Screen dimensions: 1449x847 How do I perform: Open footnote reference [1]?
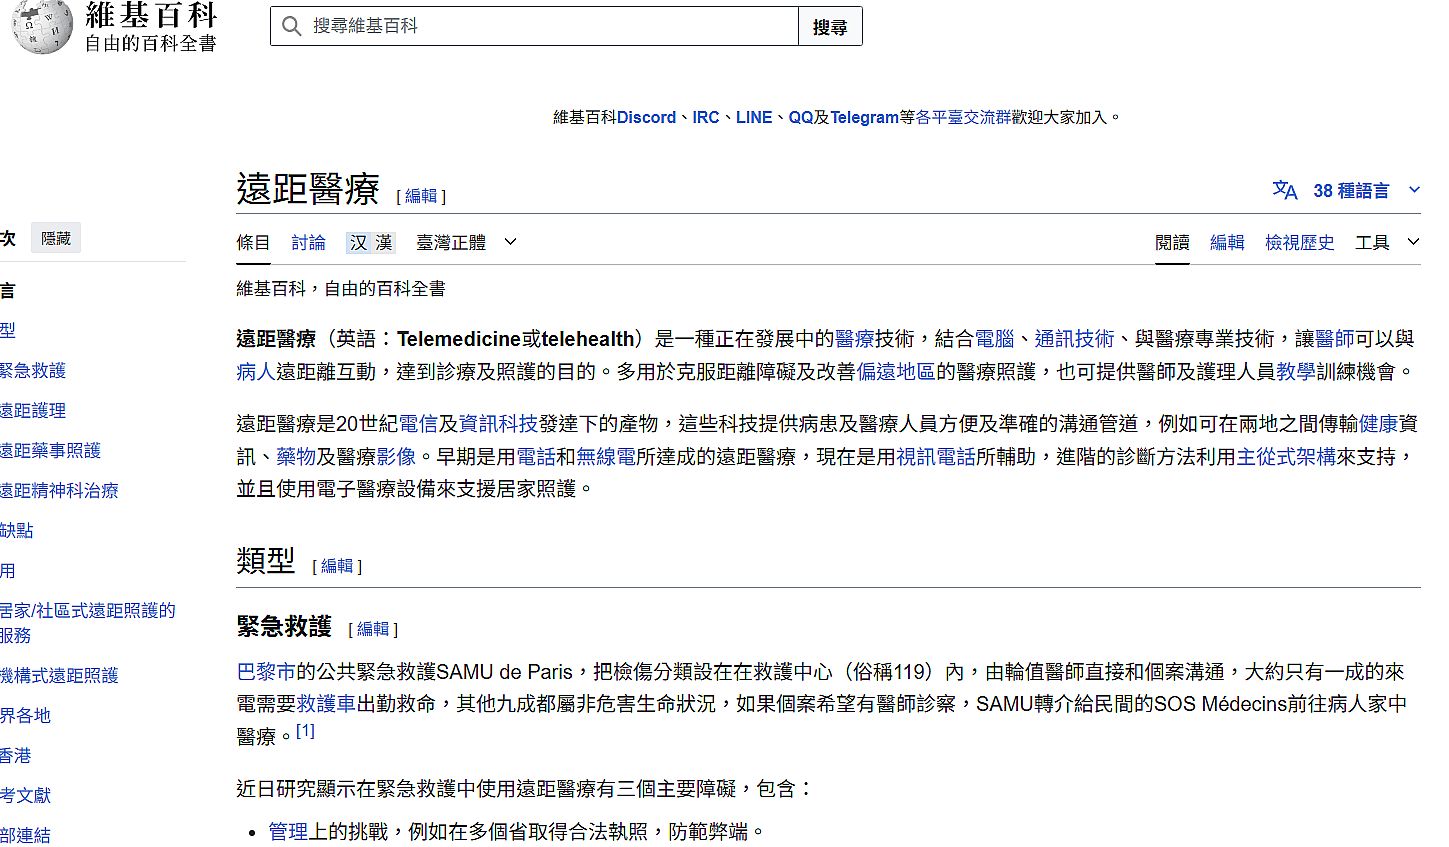coord(305,731)
